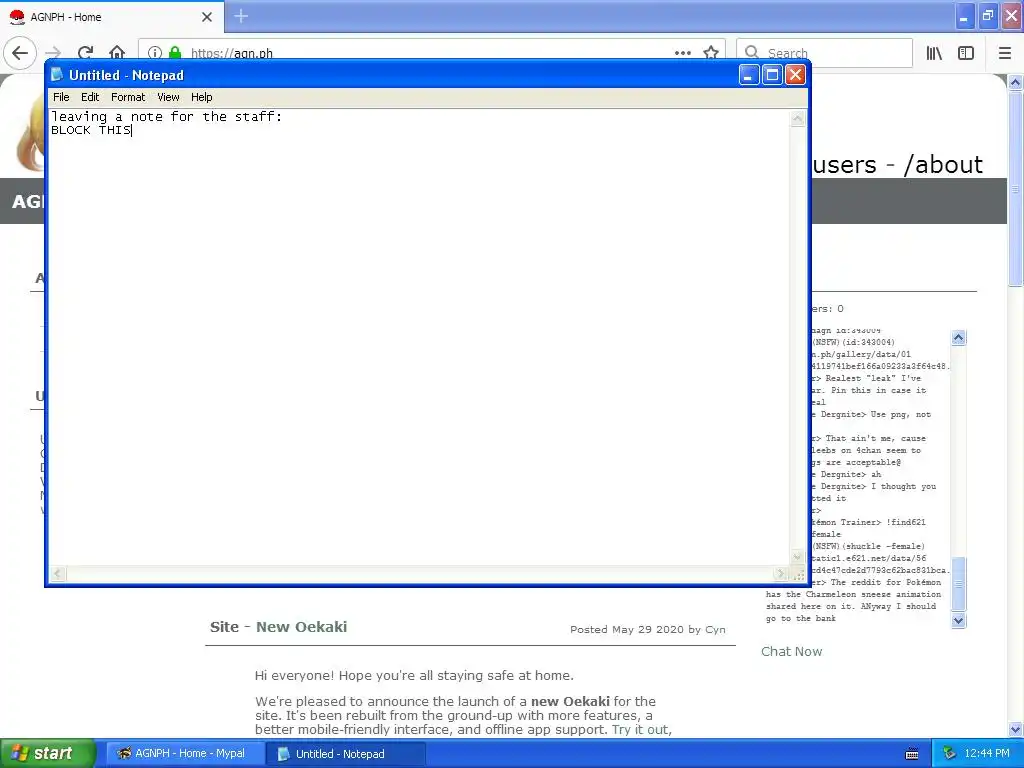1024x768 pixels.
Task: Select Untitled - Notepad taskbar button
Action: [345, 754]
